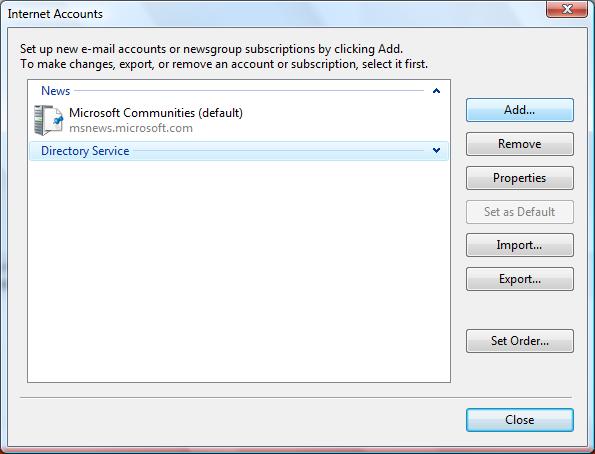Click the grayed Set as Default button
The image size is (595, 454).
click(519, 211)
